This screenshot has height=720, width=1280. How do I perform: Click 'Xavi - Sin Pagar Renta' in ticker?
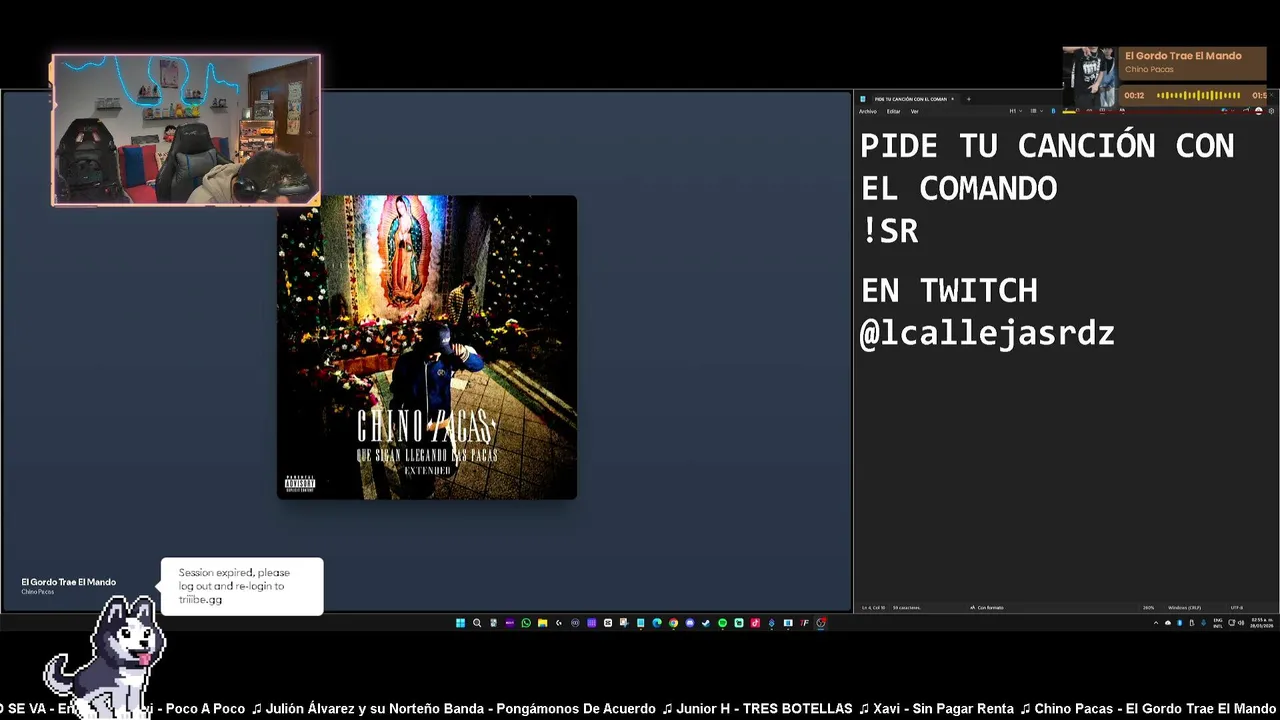[943, 708]
